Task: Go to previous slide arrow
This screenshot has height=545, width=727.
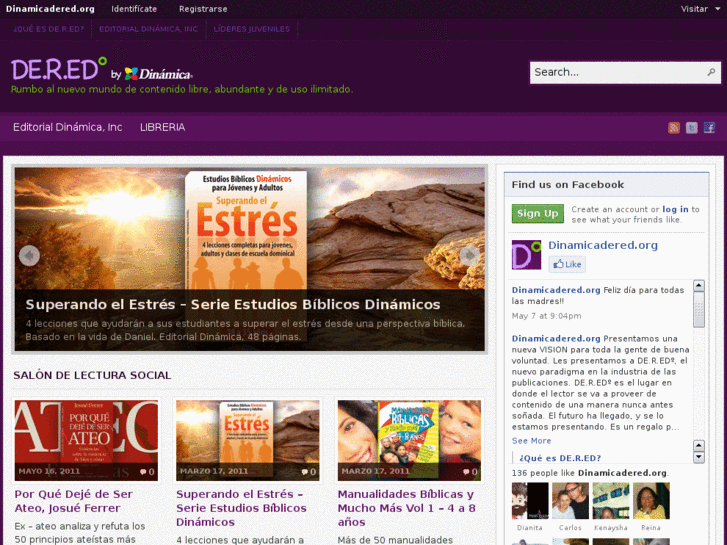Action: coord(29,256)
